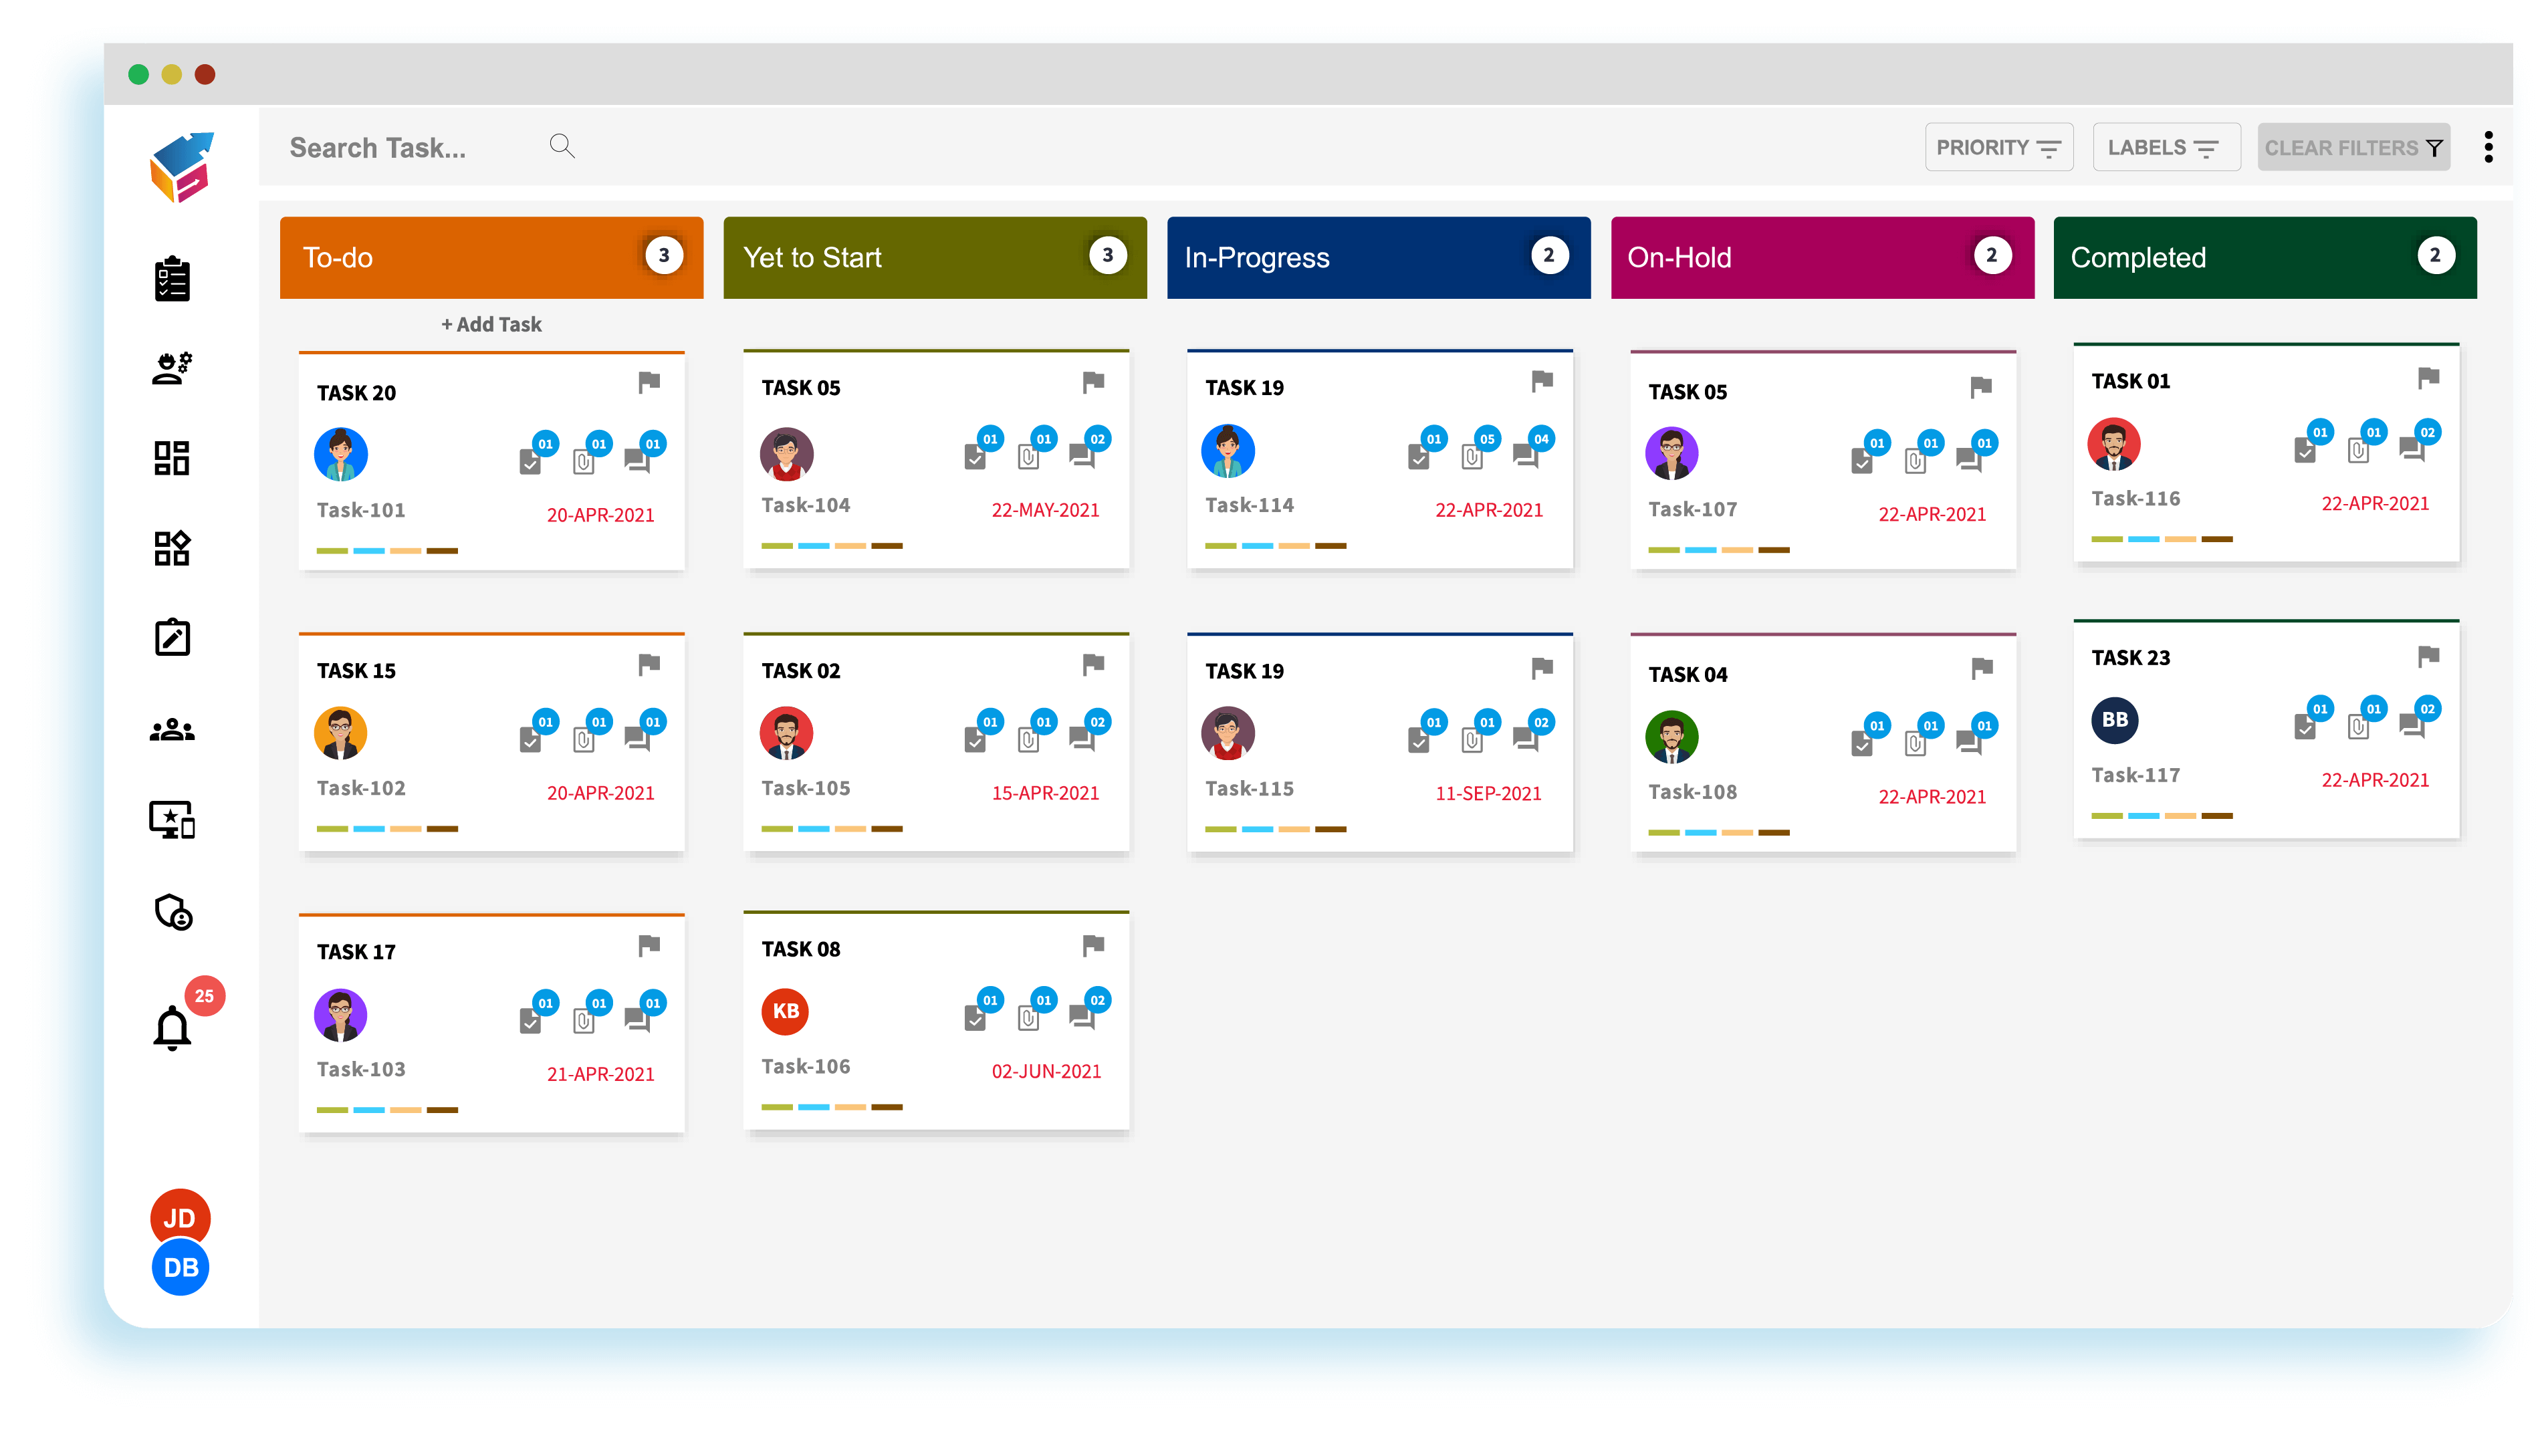Toggle priority flag on TASK 01 card
The height and width of the screenshot is (1456, 2544).
[2428, 378]
